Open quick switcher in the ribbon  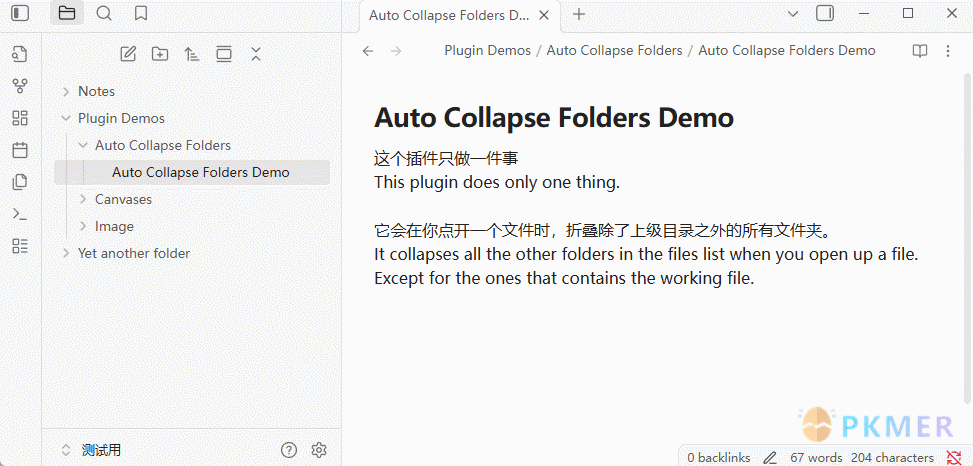pos(20,54)
